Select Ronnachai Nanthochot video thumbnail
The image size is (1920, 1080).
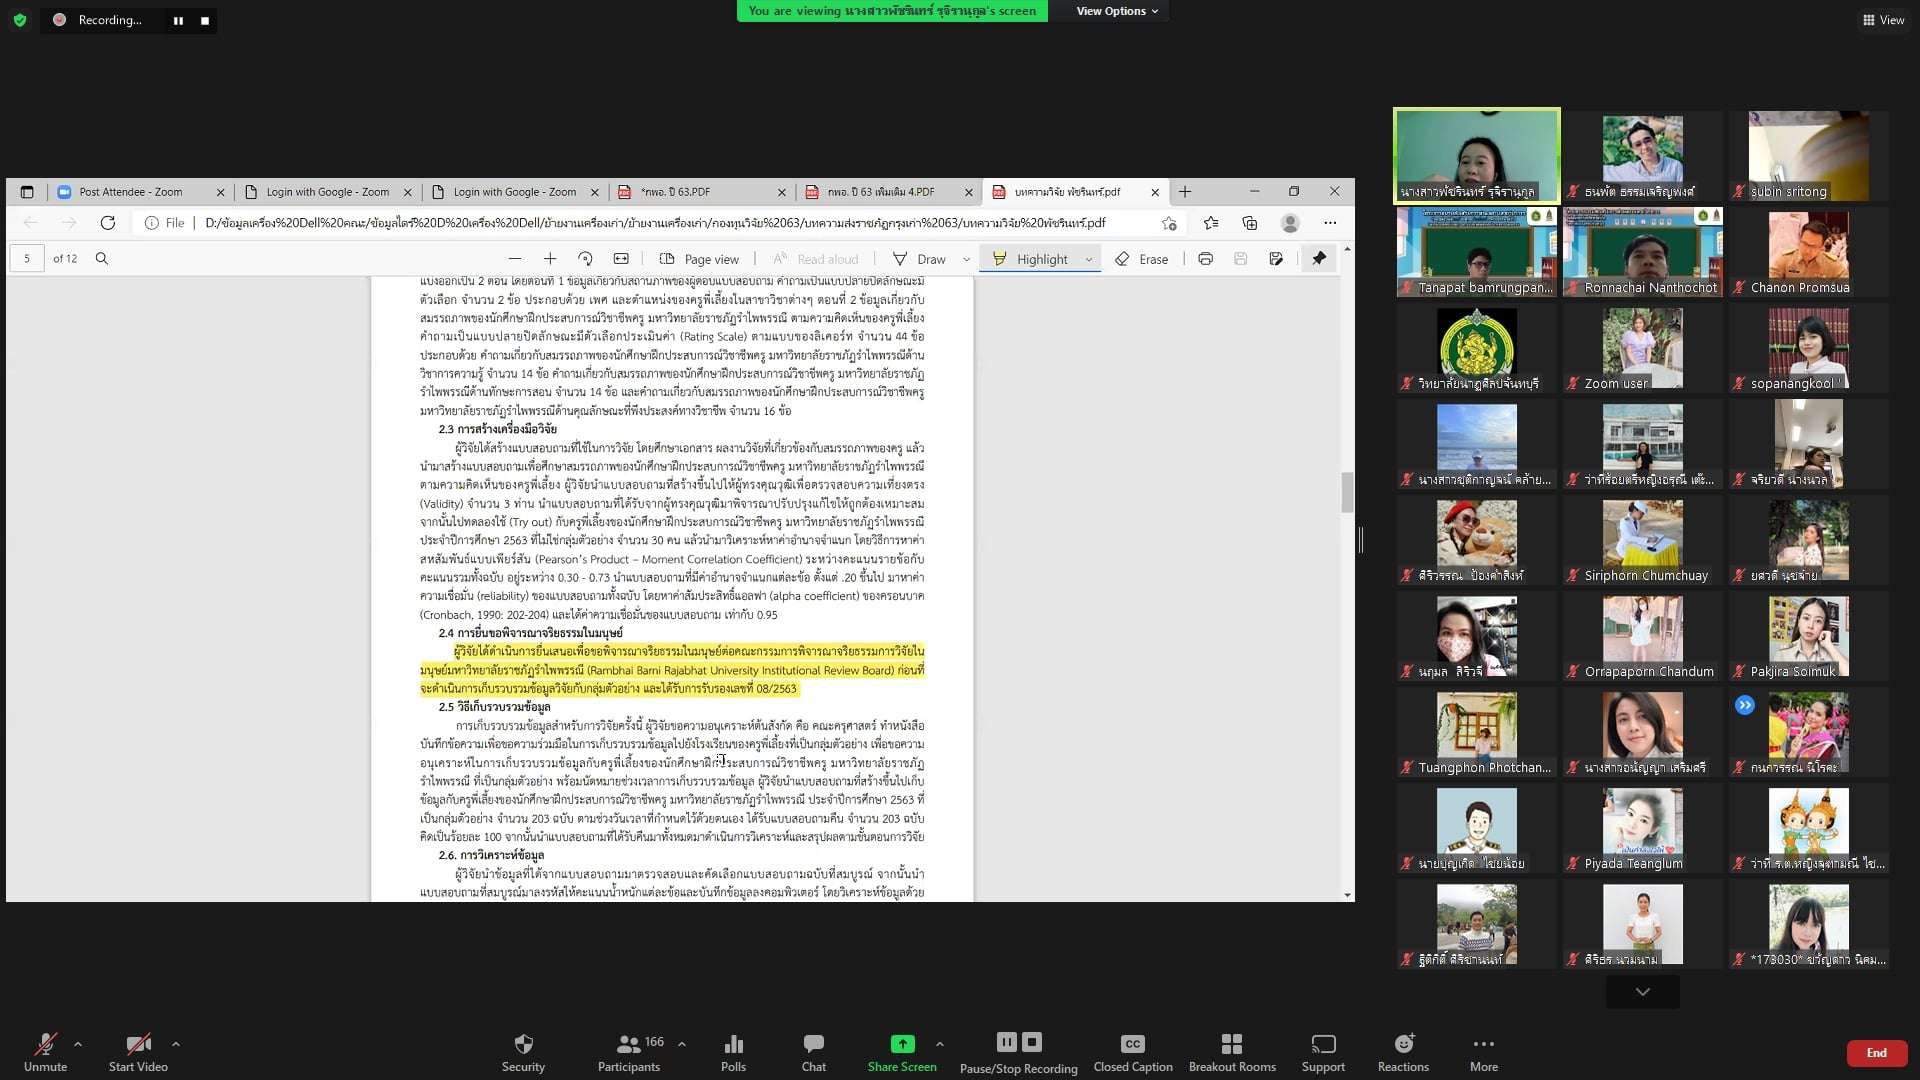point(1642,251)
